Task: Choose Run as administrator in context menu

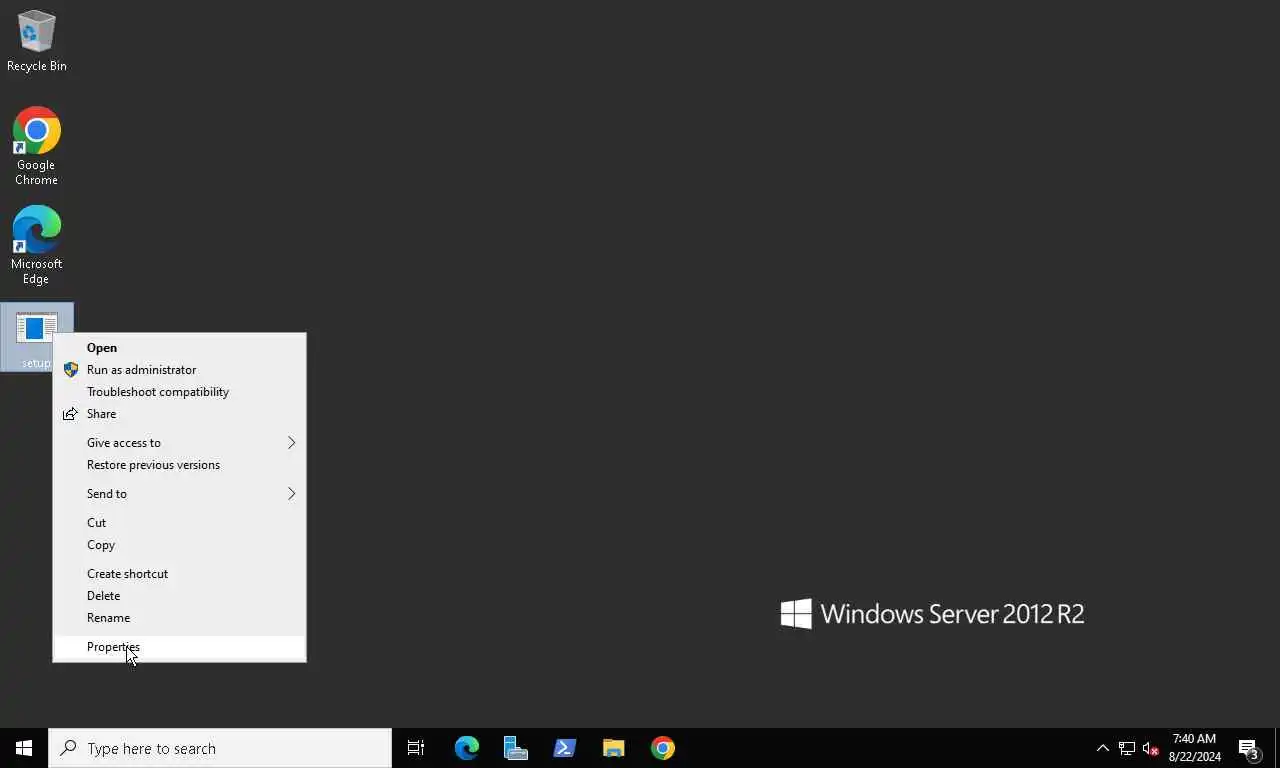Action: pyautogui.click(x=179, y=370)
